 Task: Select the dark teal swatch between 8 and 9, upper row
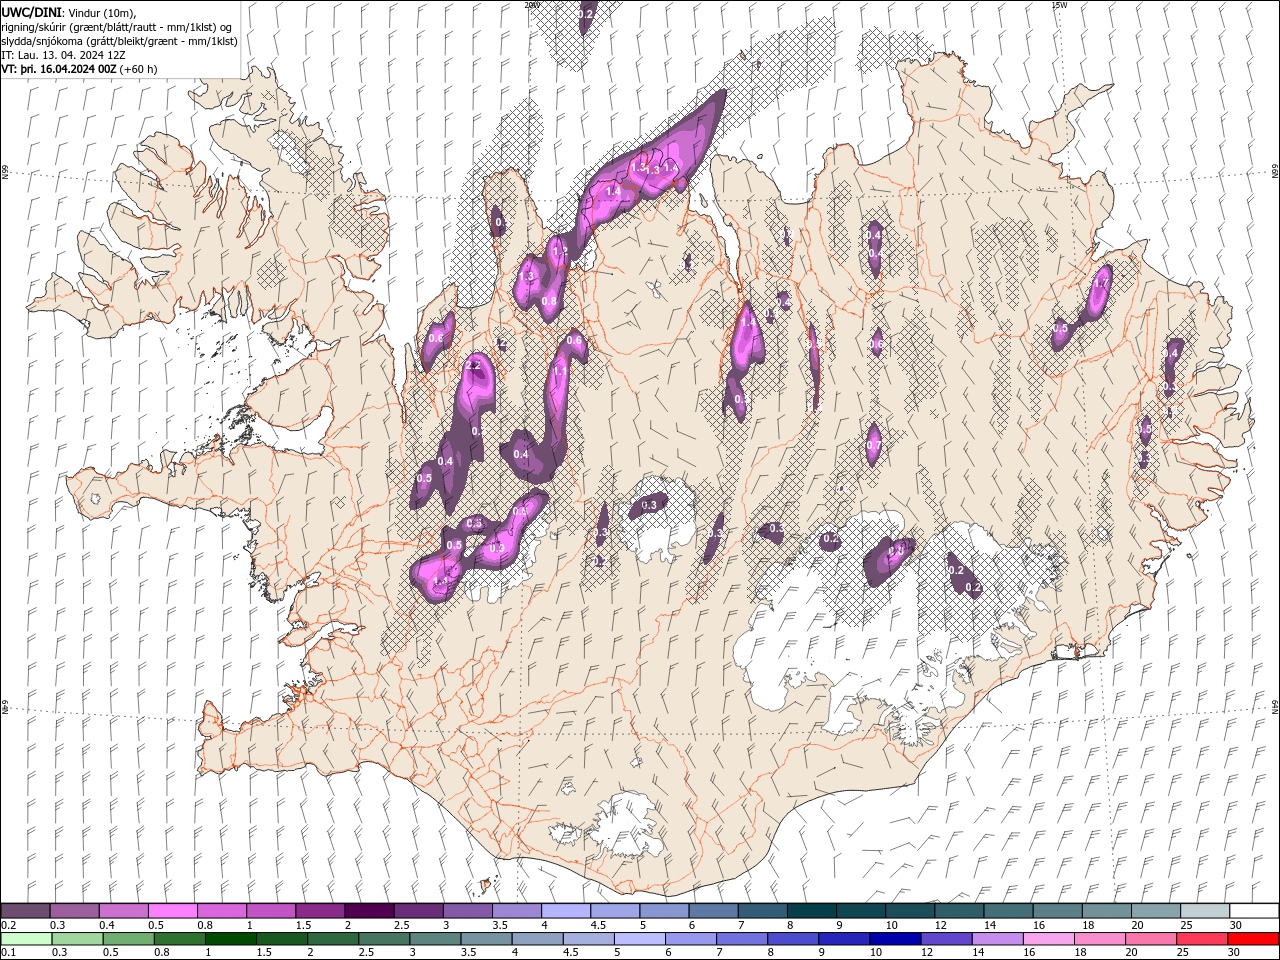point(812,911)
